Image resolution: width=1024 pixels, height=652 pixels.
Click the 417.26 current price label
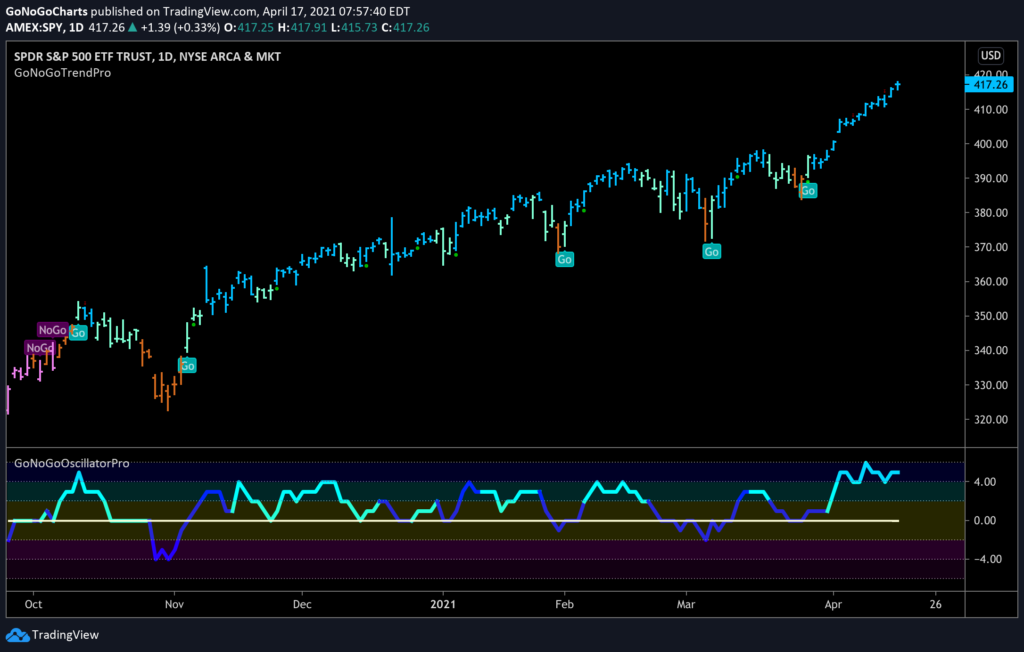989,84
